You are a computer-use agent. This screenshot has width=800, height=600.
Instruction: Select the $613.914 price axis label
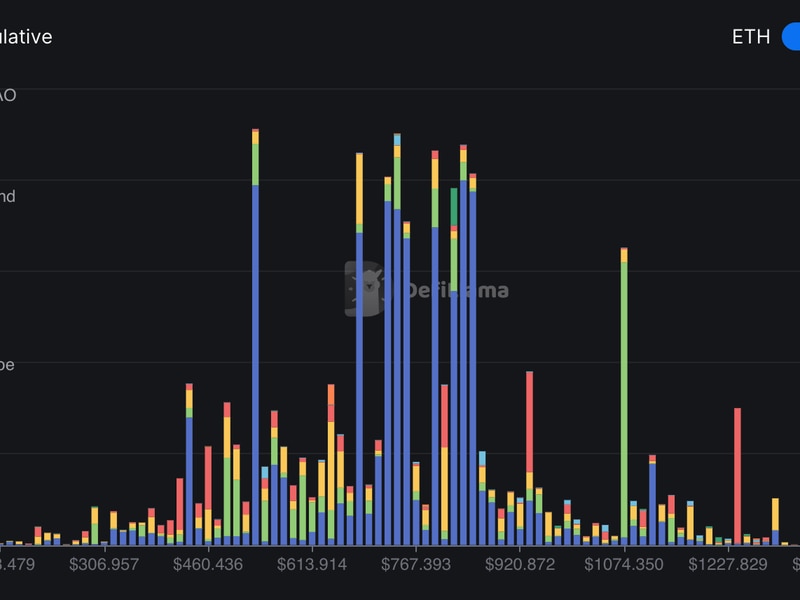pyautogui.click(x=312, y=565)
